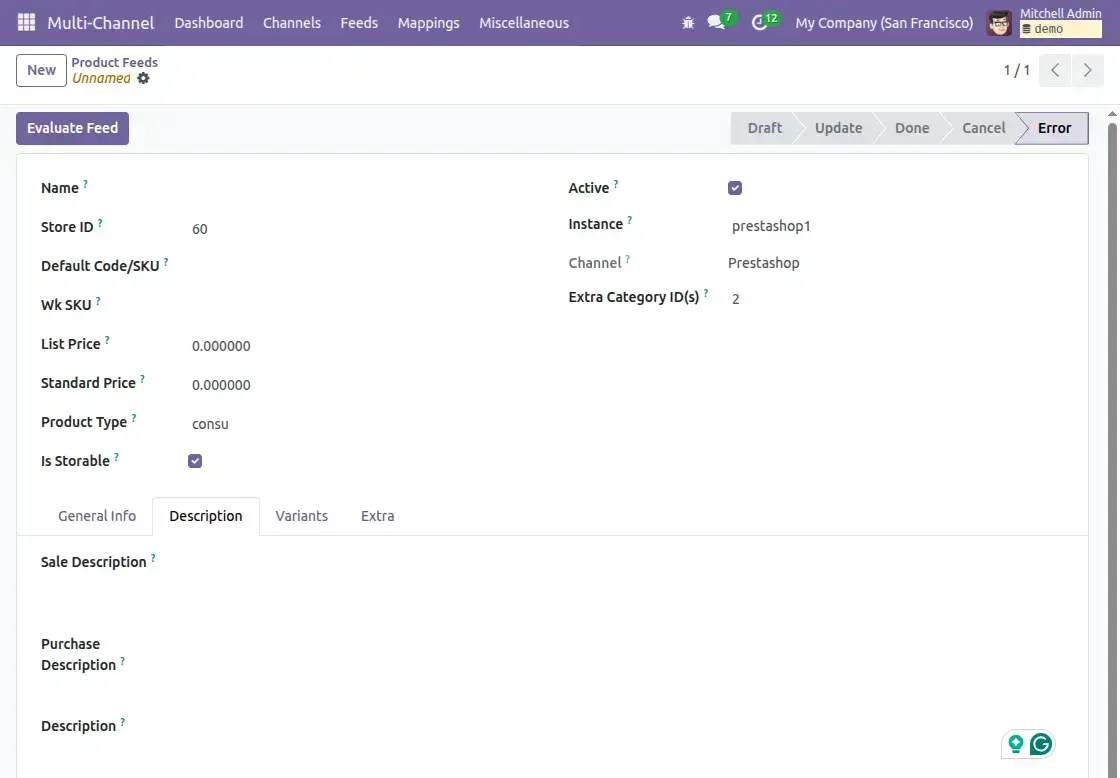Open the Mappings dropdown menu
The image size is (1120, 778).
point(428,22)
